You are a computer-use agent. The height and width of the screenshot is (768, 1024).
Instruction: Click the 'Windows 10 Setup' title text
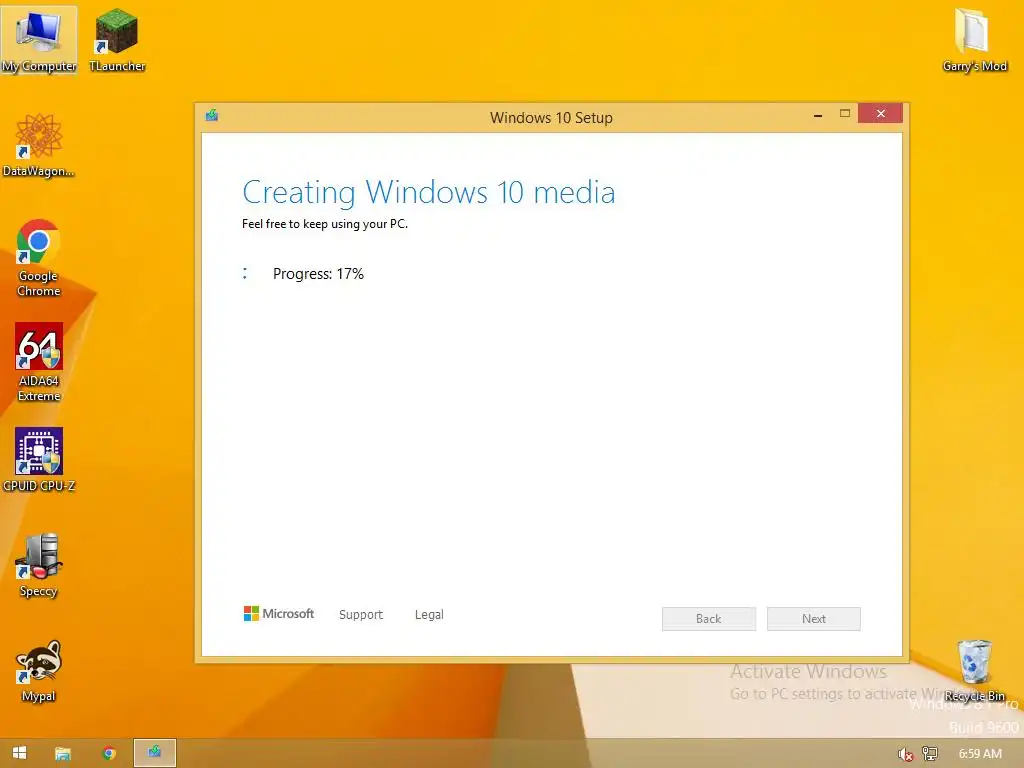551,118
